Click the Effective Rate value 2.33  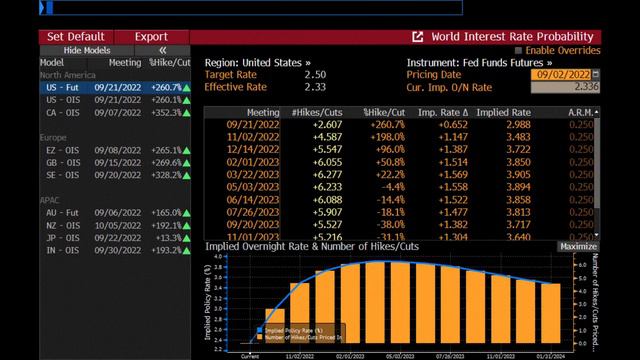pyautogui.click(x=315, y=87)
